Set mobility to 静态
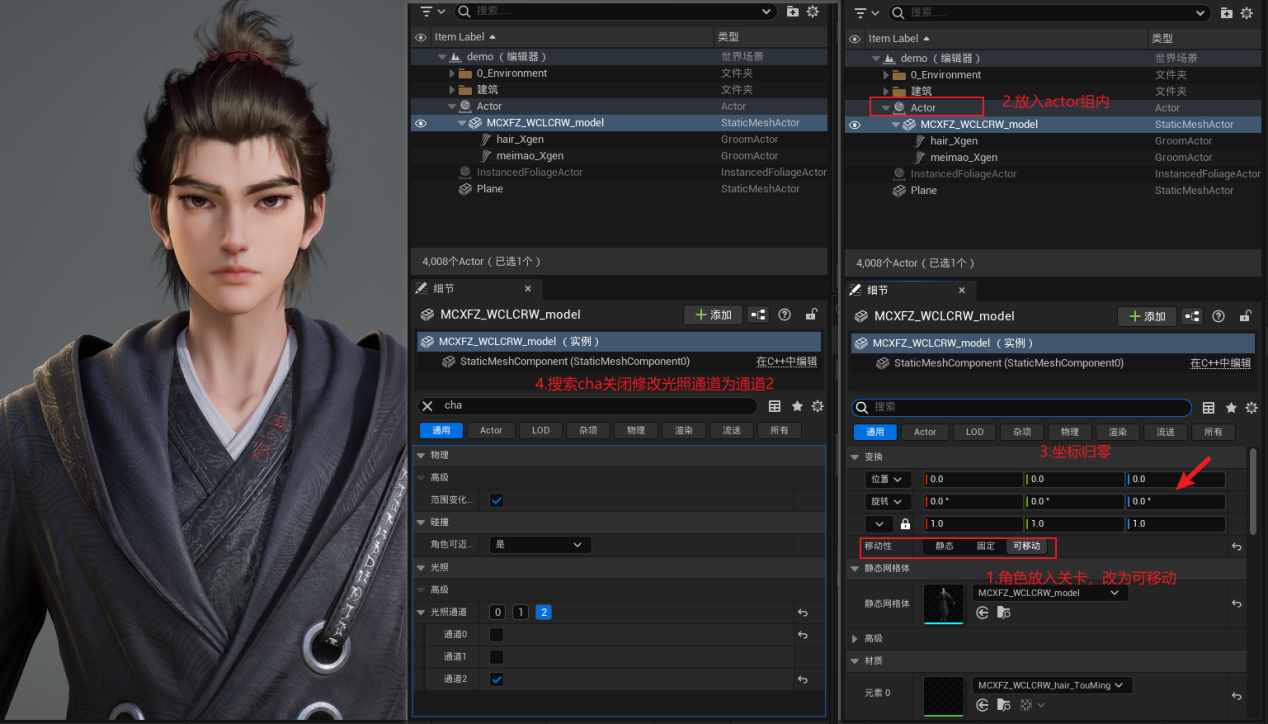 coord(944,547)
